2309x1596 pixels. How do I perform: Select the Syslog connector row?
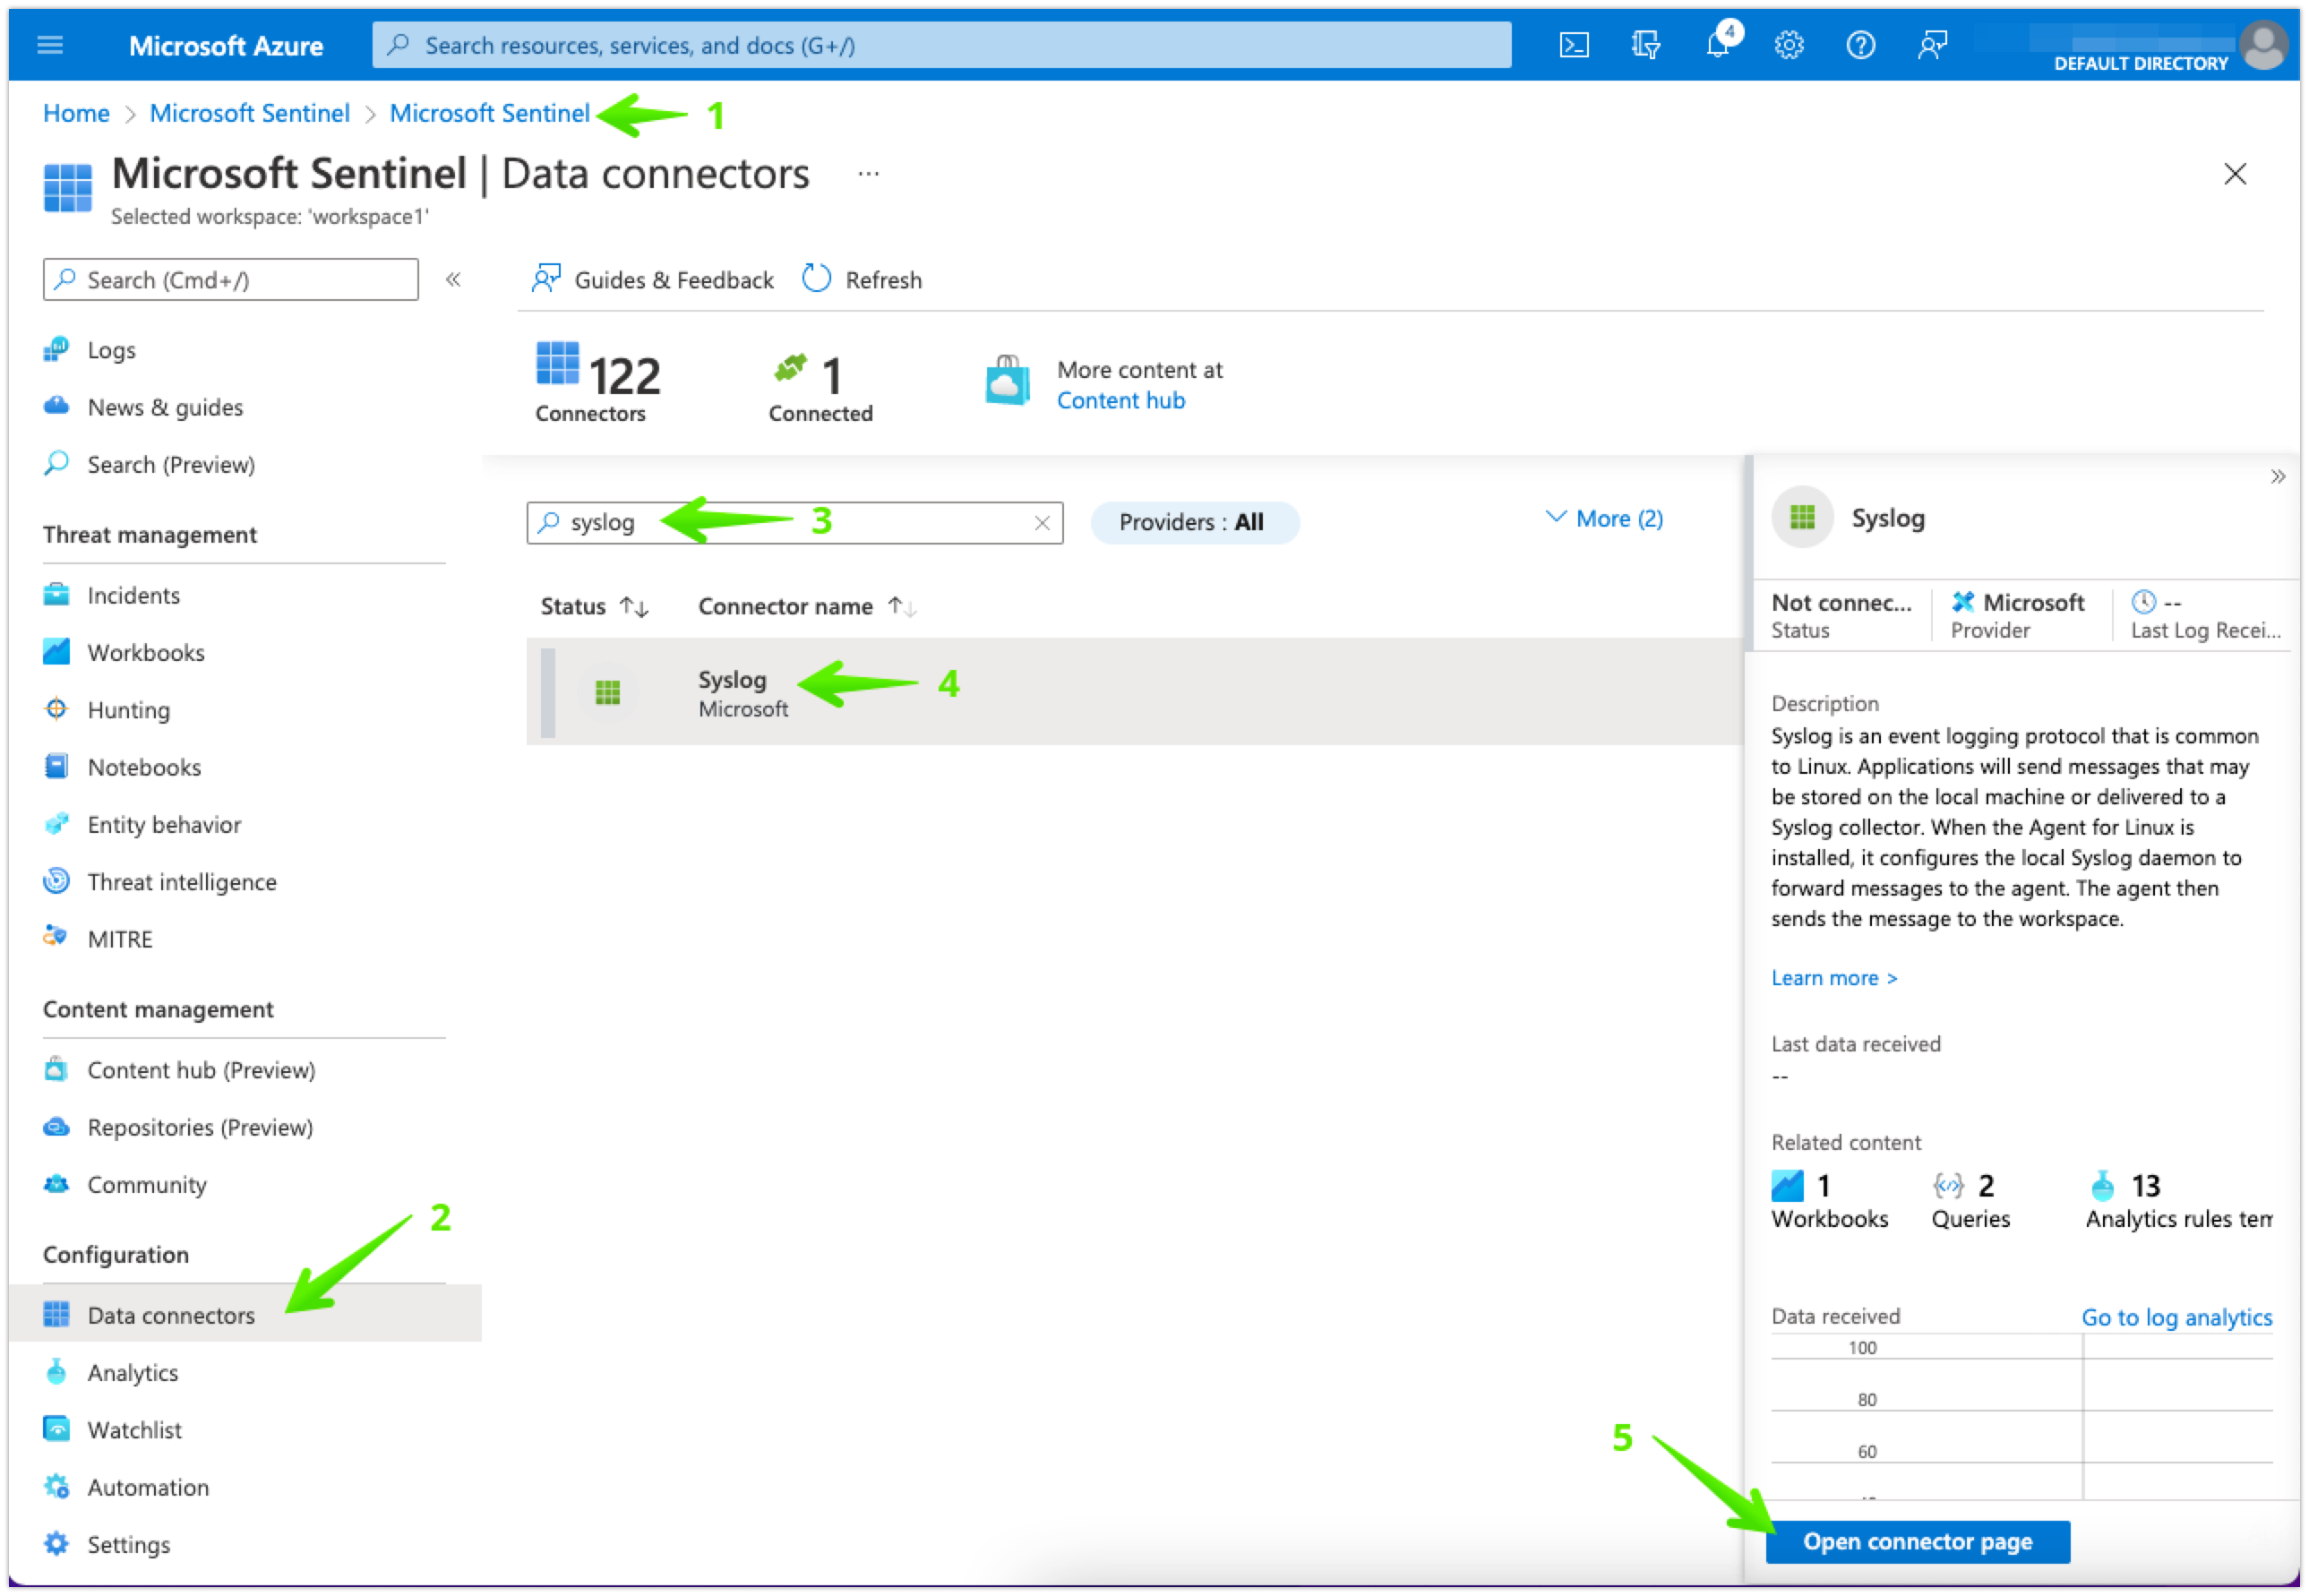(1135, 691)
